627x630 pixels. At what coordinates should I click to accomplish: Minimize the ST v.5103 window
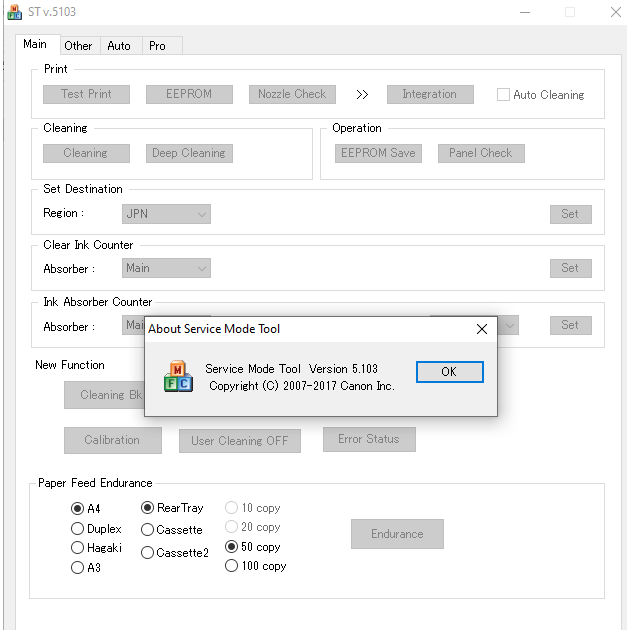[x=525, y=12]
